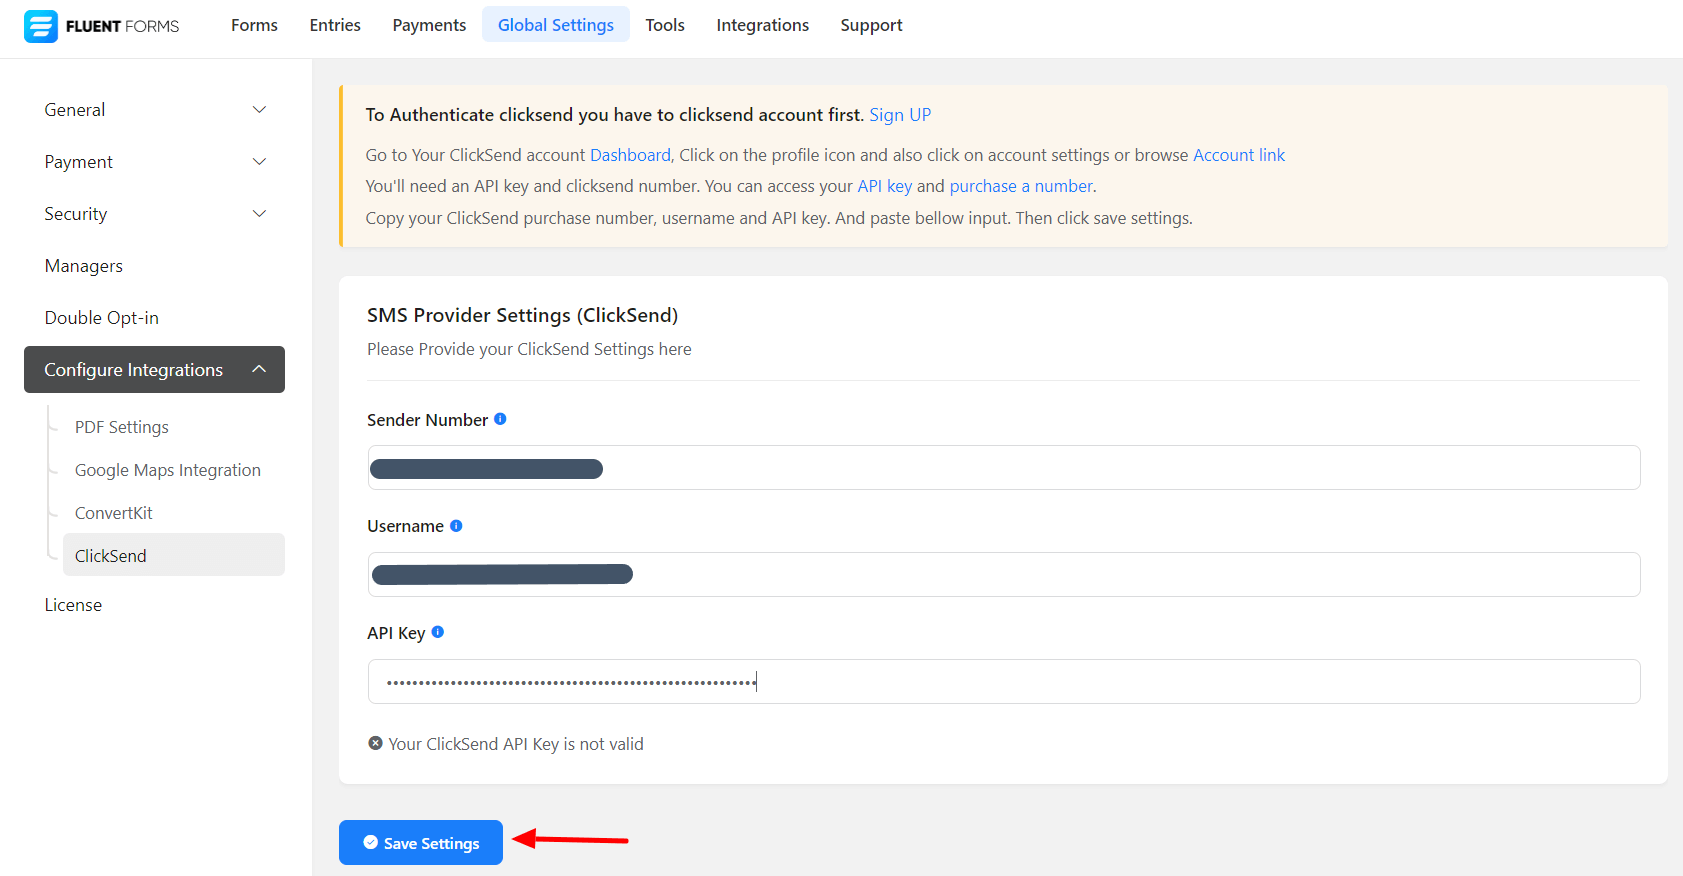This screenshot has height=876, width=1683.
Task: Open the ClickSend Dashboard link
Action: (630, 155)
